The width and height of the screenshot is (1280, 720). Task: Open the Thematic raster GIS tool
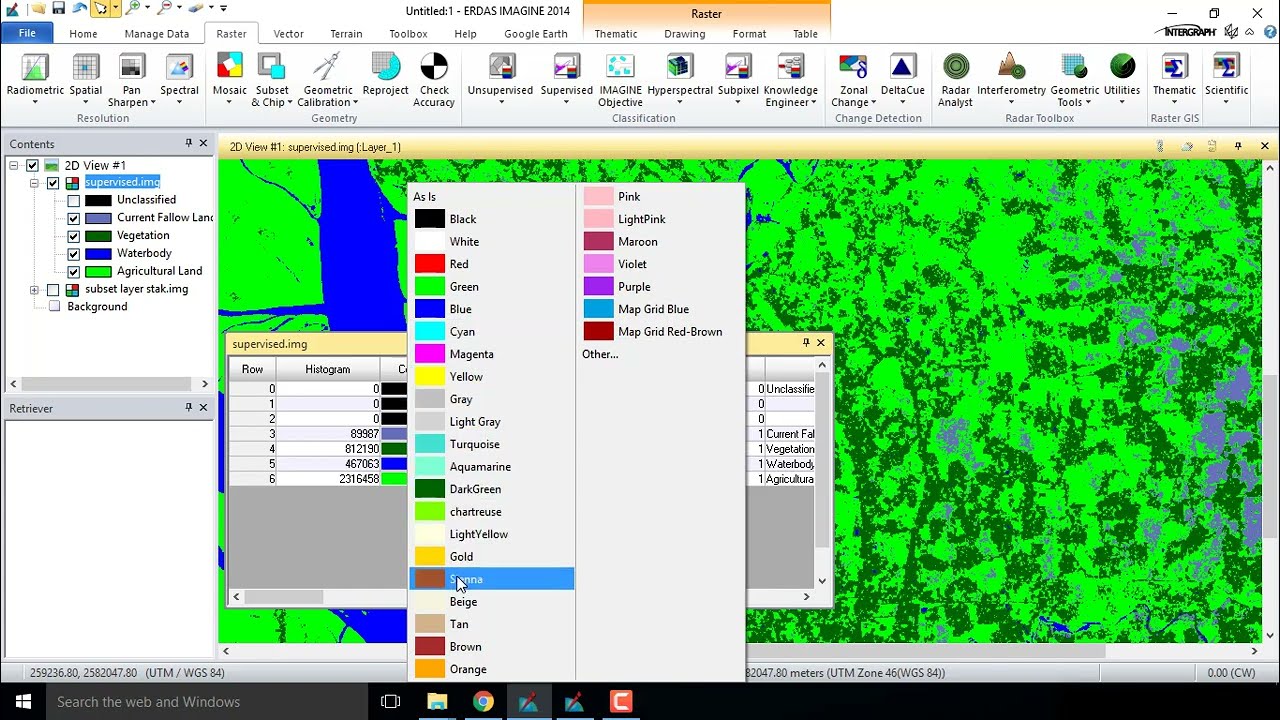(x=1174, y=78)
